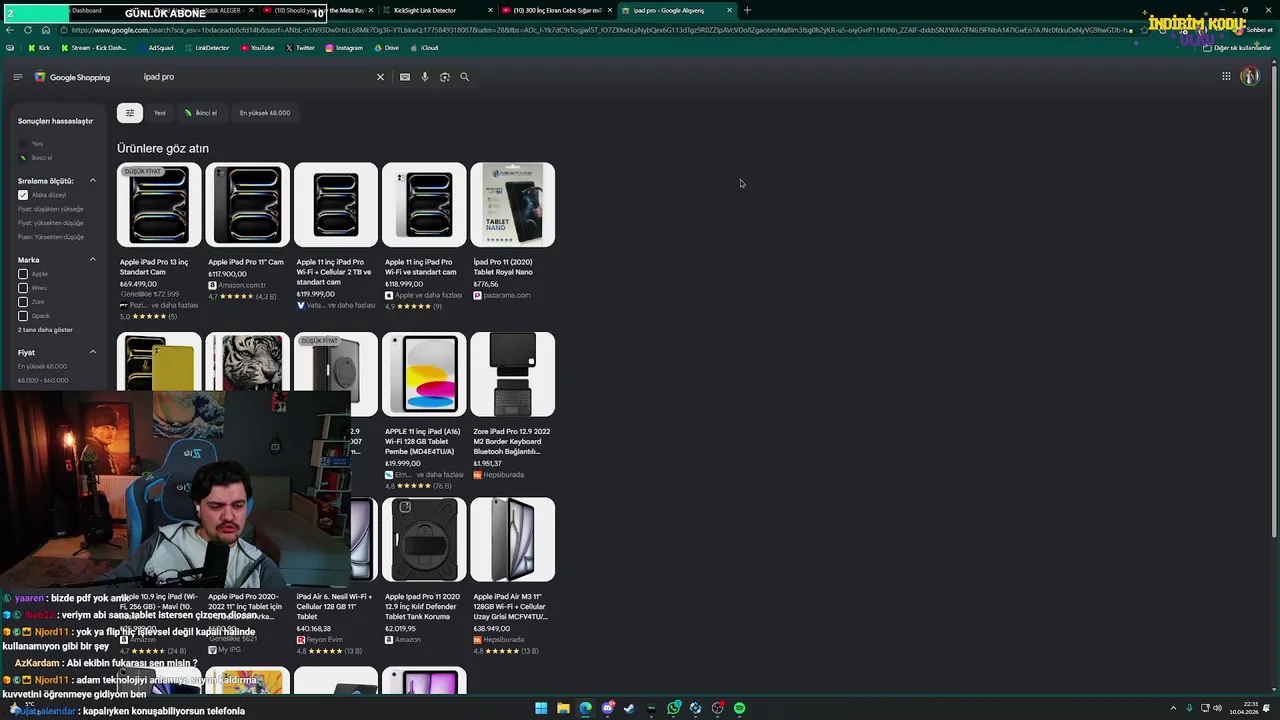Screen dimensions: 1280x720
Task: Collapse the Marka filter section
Action: pyautogui.click(x=93, y=260)
